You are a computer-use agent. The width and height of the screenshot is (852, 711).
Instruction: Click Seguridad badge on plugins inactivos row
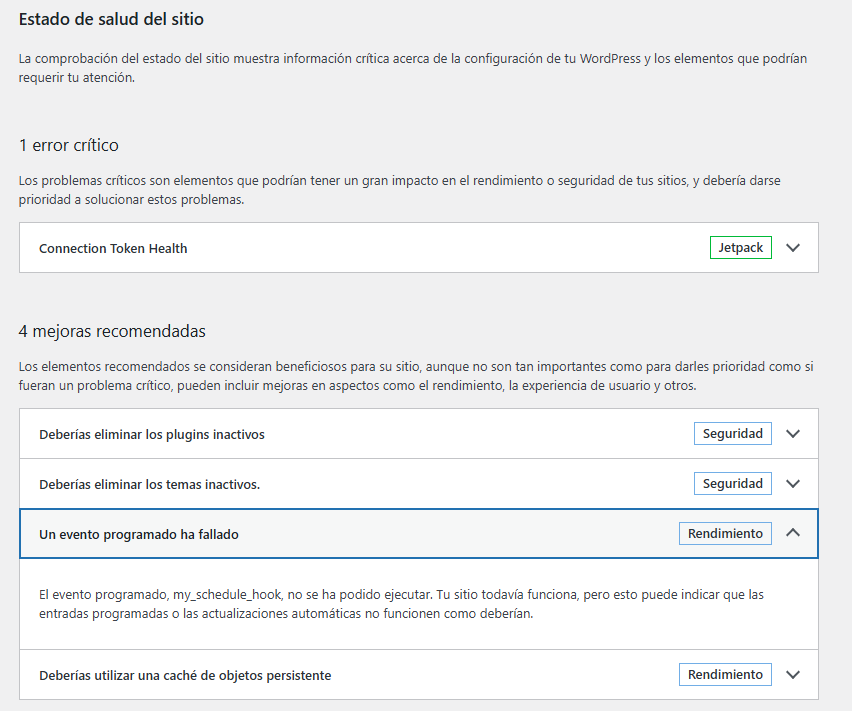(x=732, y=433)
